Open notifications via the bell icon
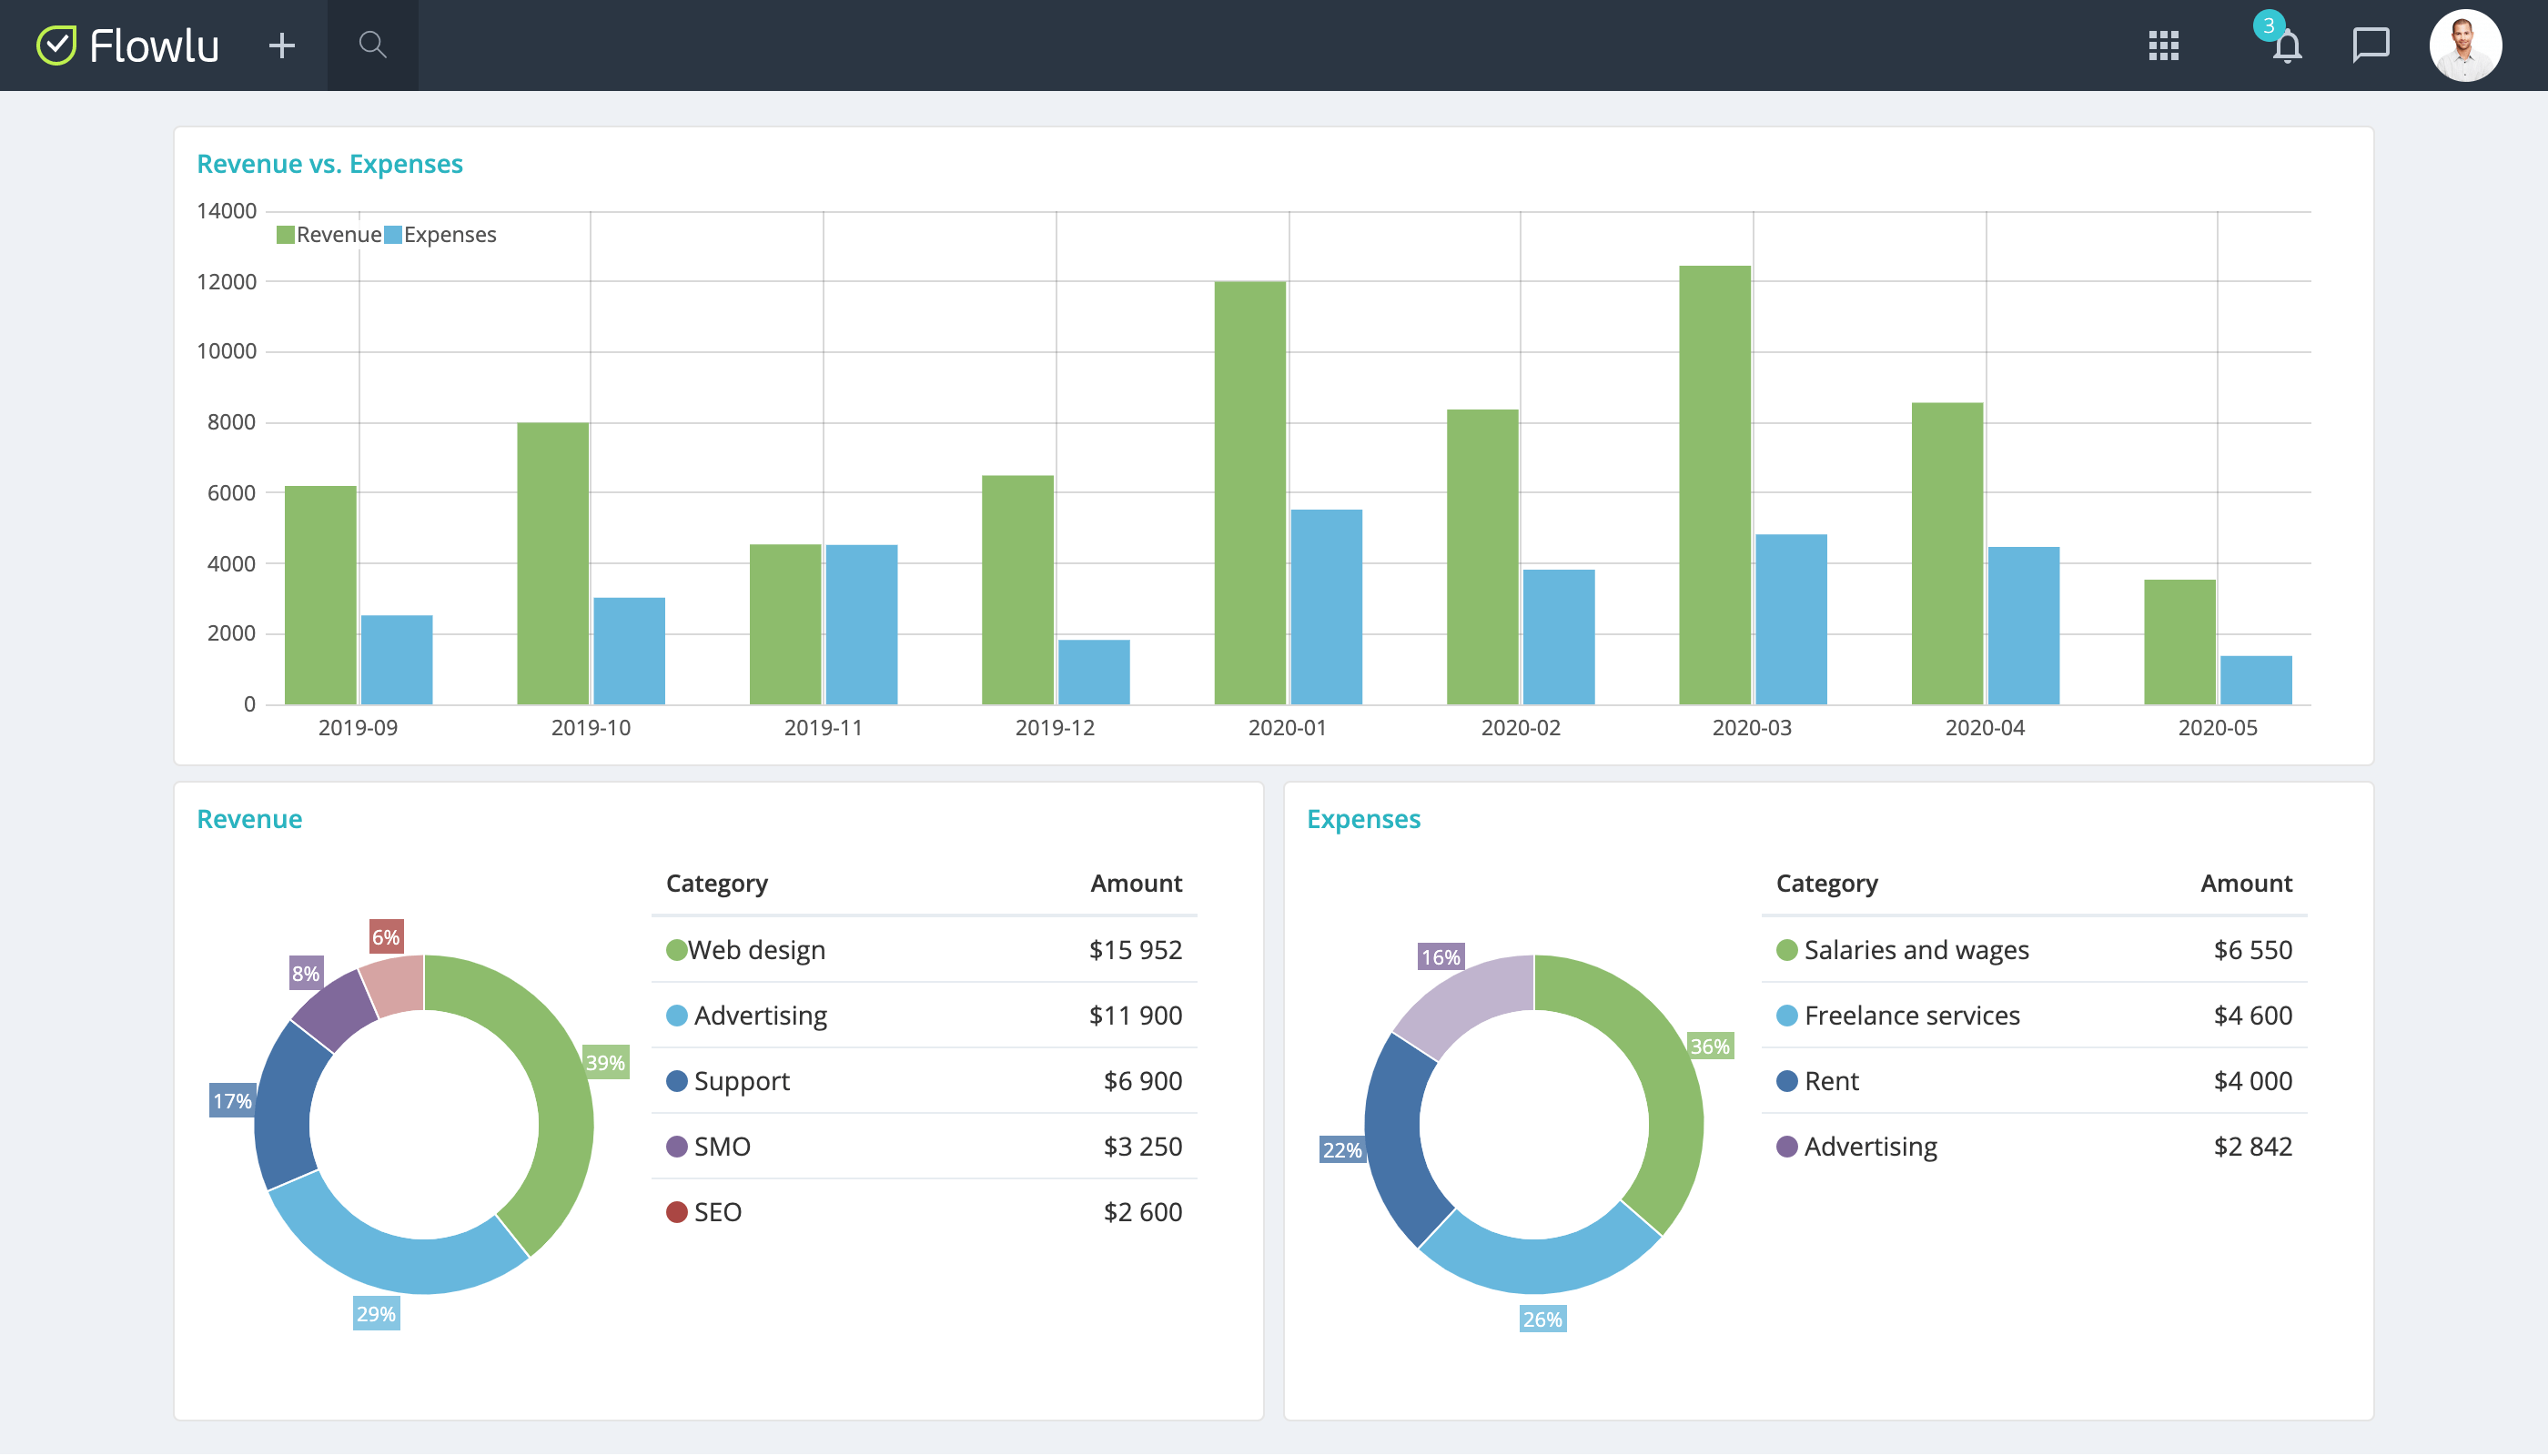2548x1456 pixels. pyautogui.click(x=2286, y=48)
